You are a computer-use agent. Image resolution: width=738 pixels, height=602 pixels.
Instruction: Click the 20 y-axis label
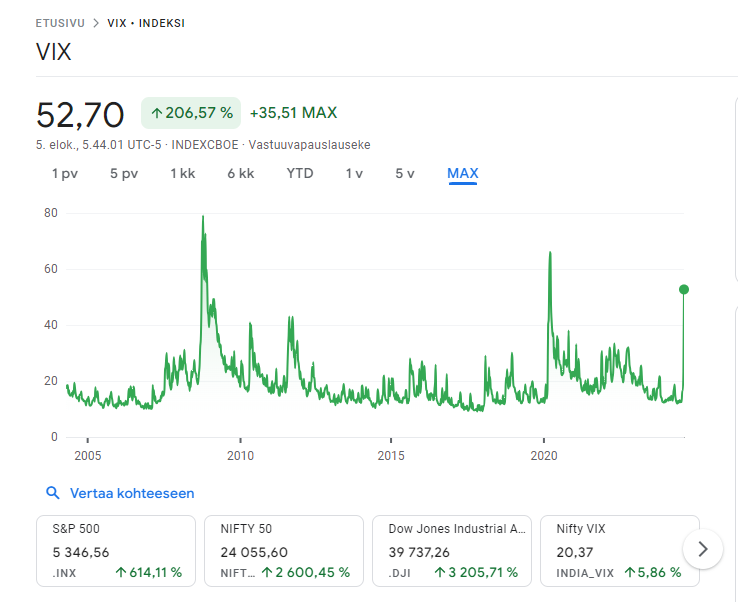(51, 381)
